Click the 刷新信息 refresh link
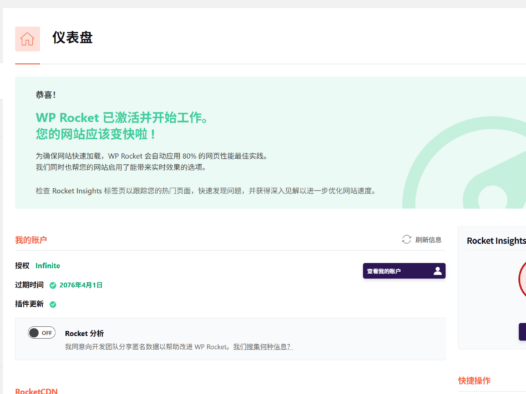This screenshot has width=526, height=394. coord(428,240)
